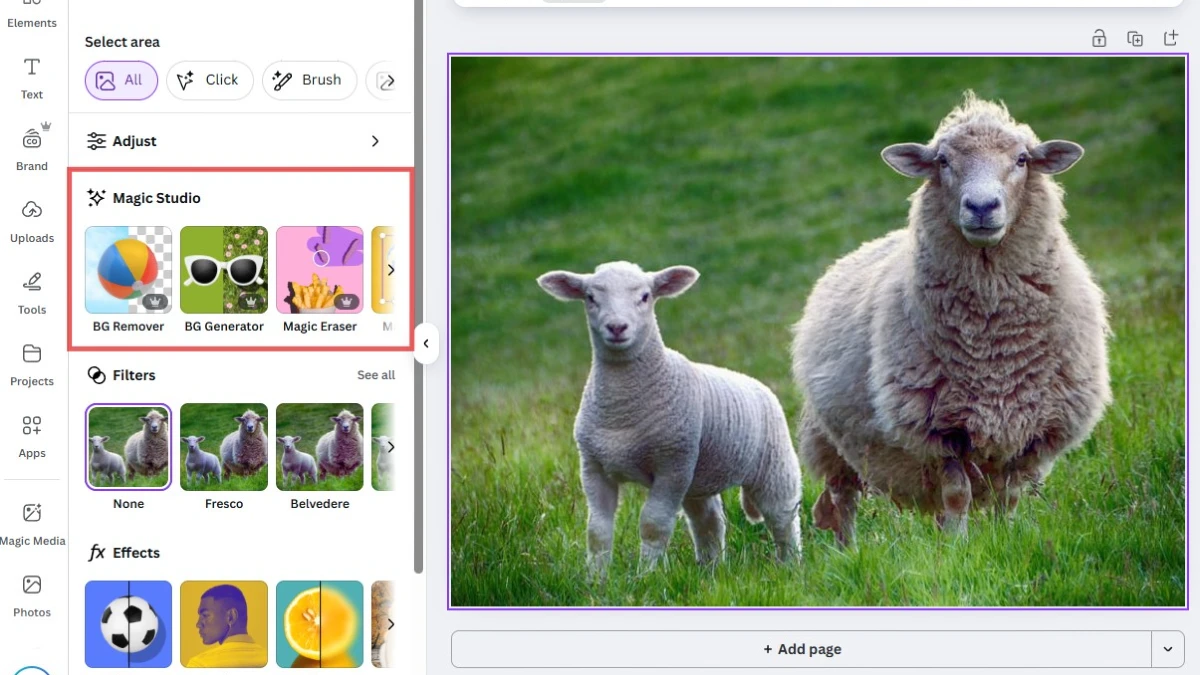Launch the Magic Eraser tool
The image size is (1200, 675).
319,270
